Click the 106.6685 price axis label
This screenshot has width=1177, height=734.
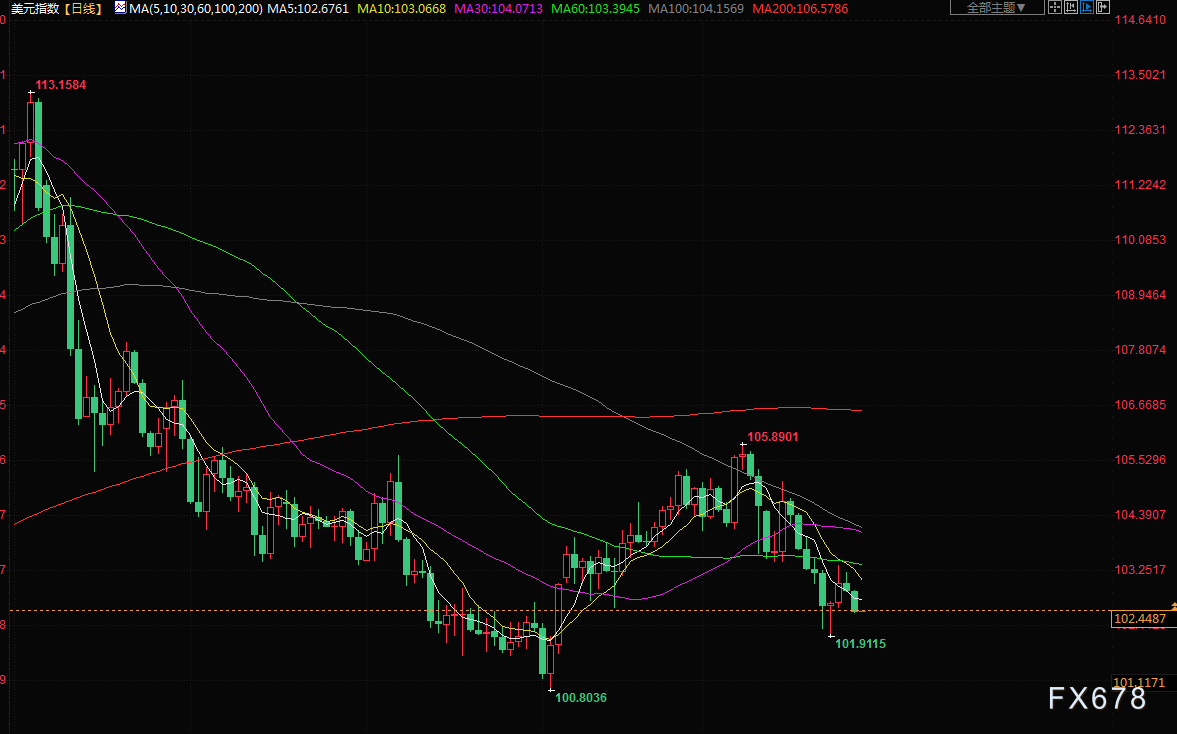(1140, 405)
